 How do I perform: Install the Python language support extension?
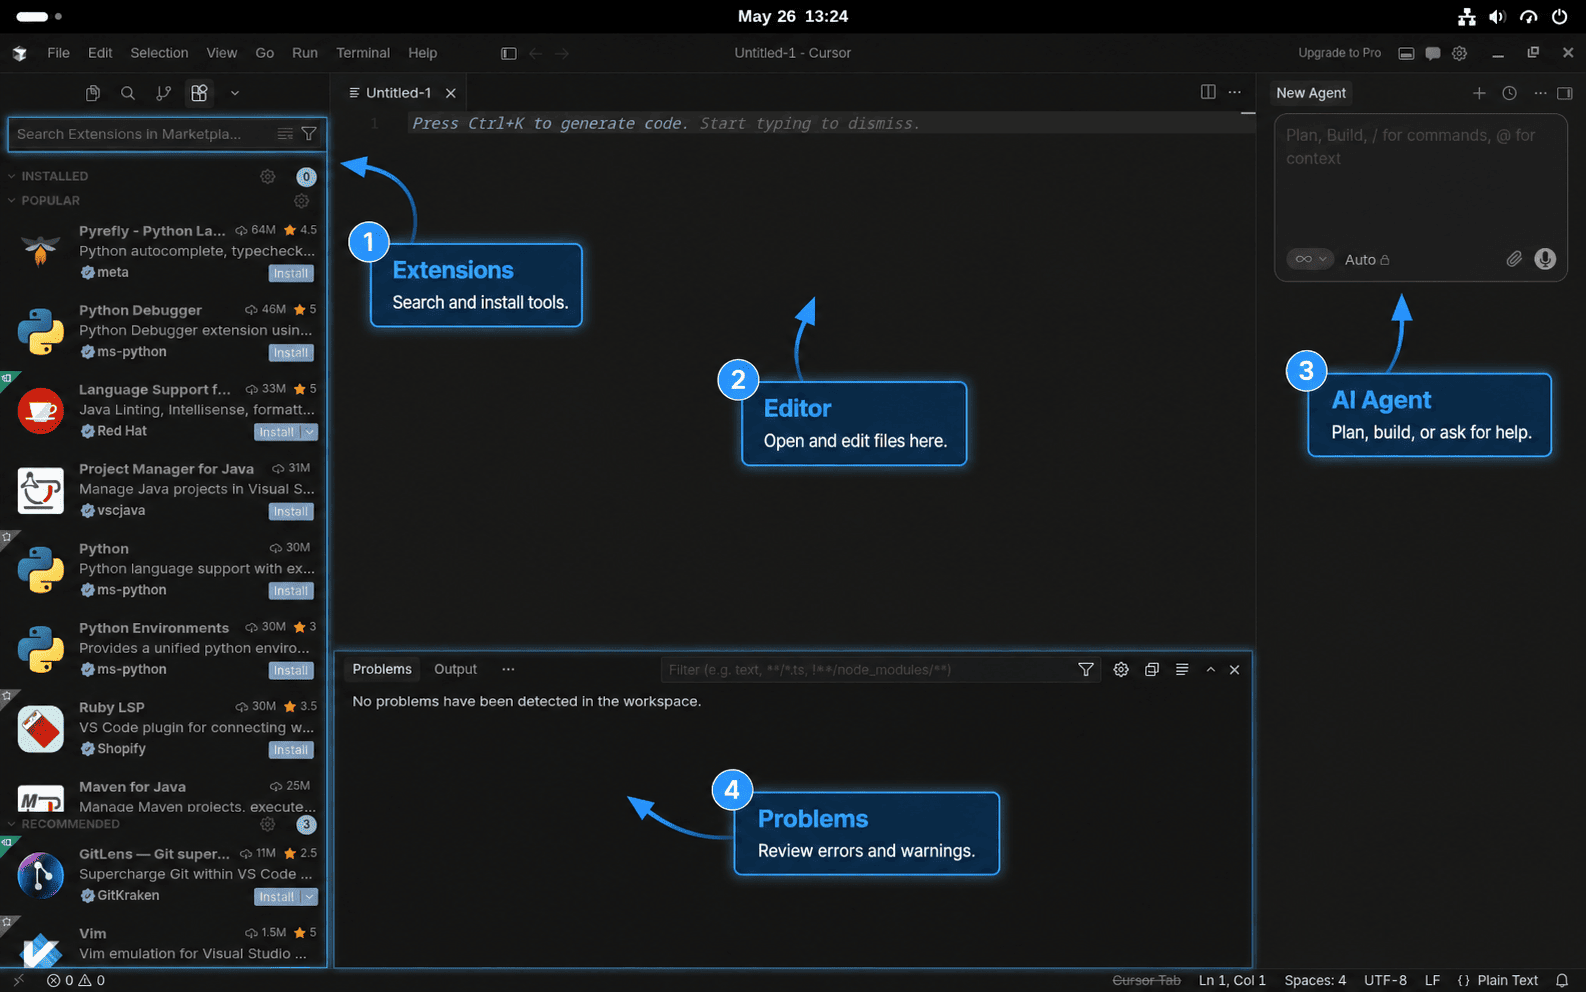[x=291, y=590]
